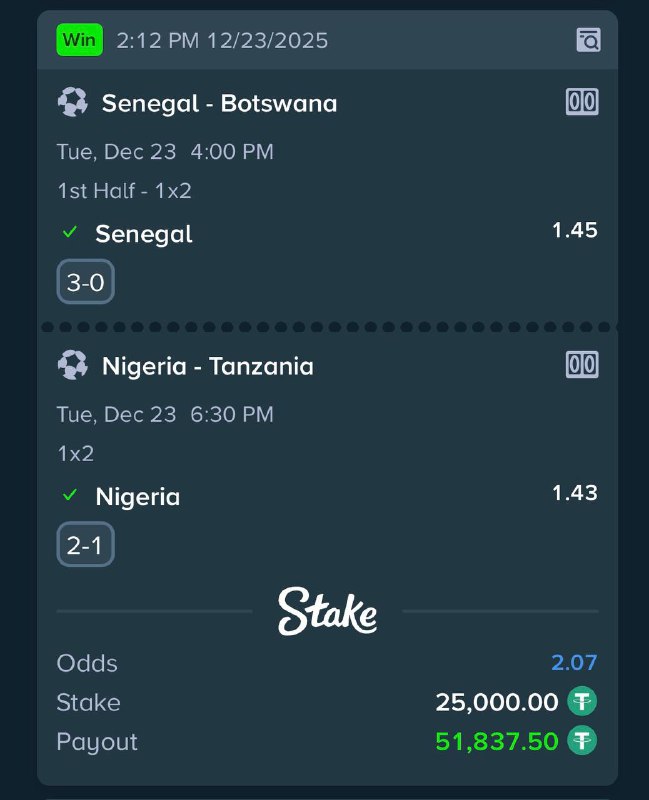Click the green Win status badge
The height and width of the screenshot is (800, 649).
point(77,40)
